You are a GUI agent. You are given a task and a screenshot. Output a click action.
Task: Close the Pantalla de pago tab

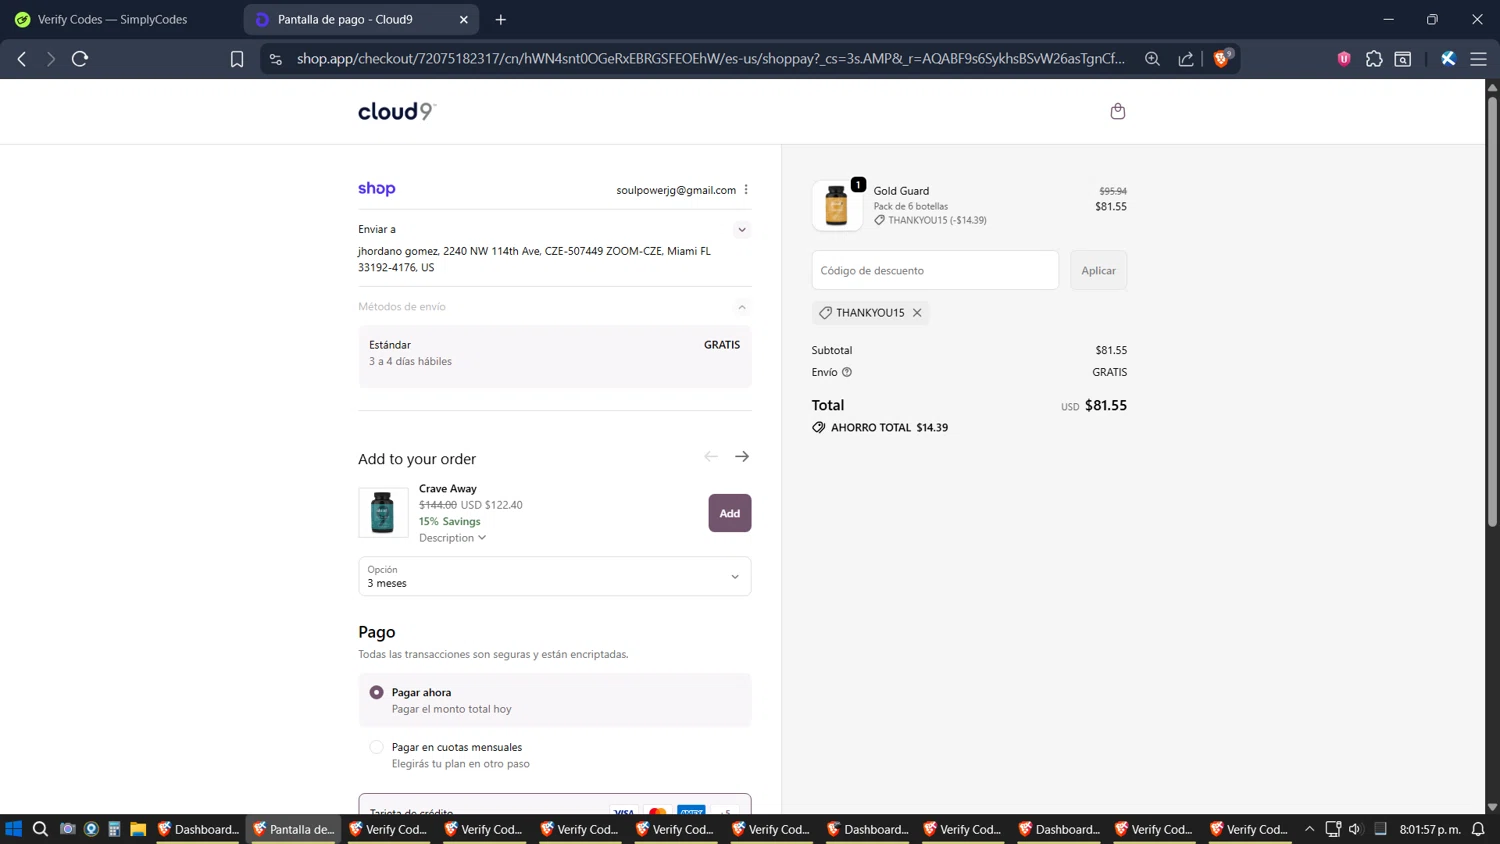coord(464,19)
